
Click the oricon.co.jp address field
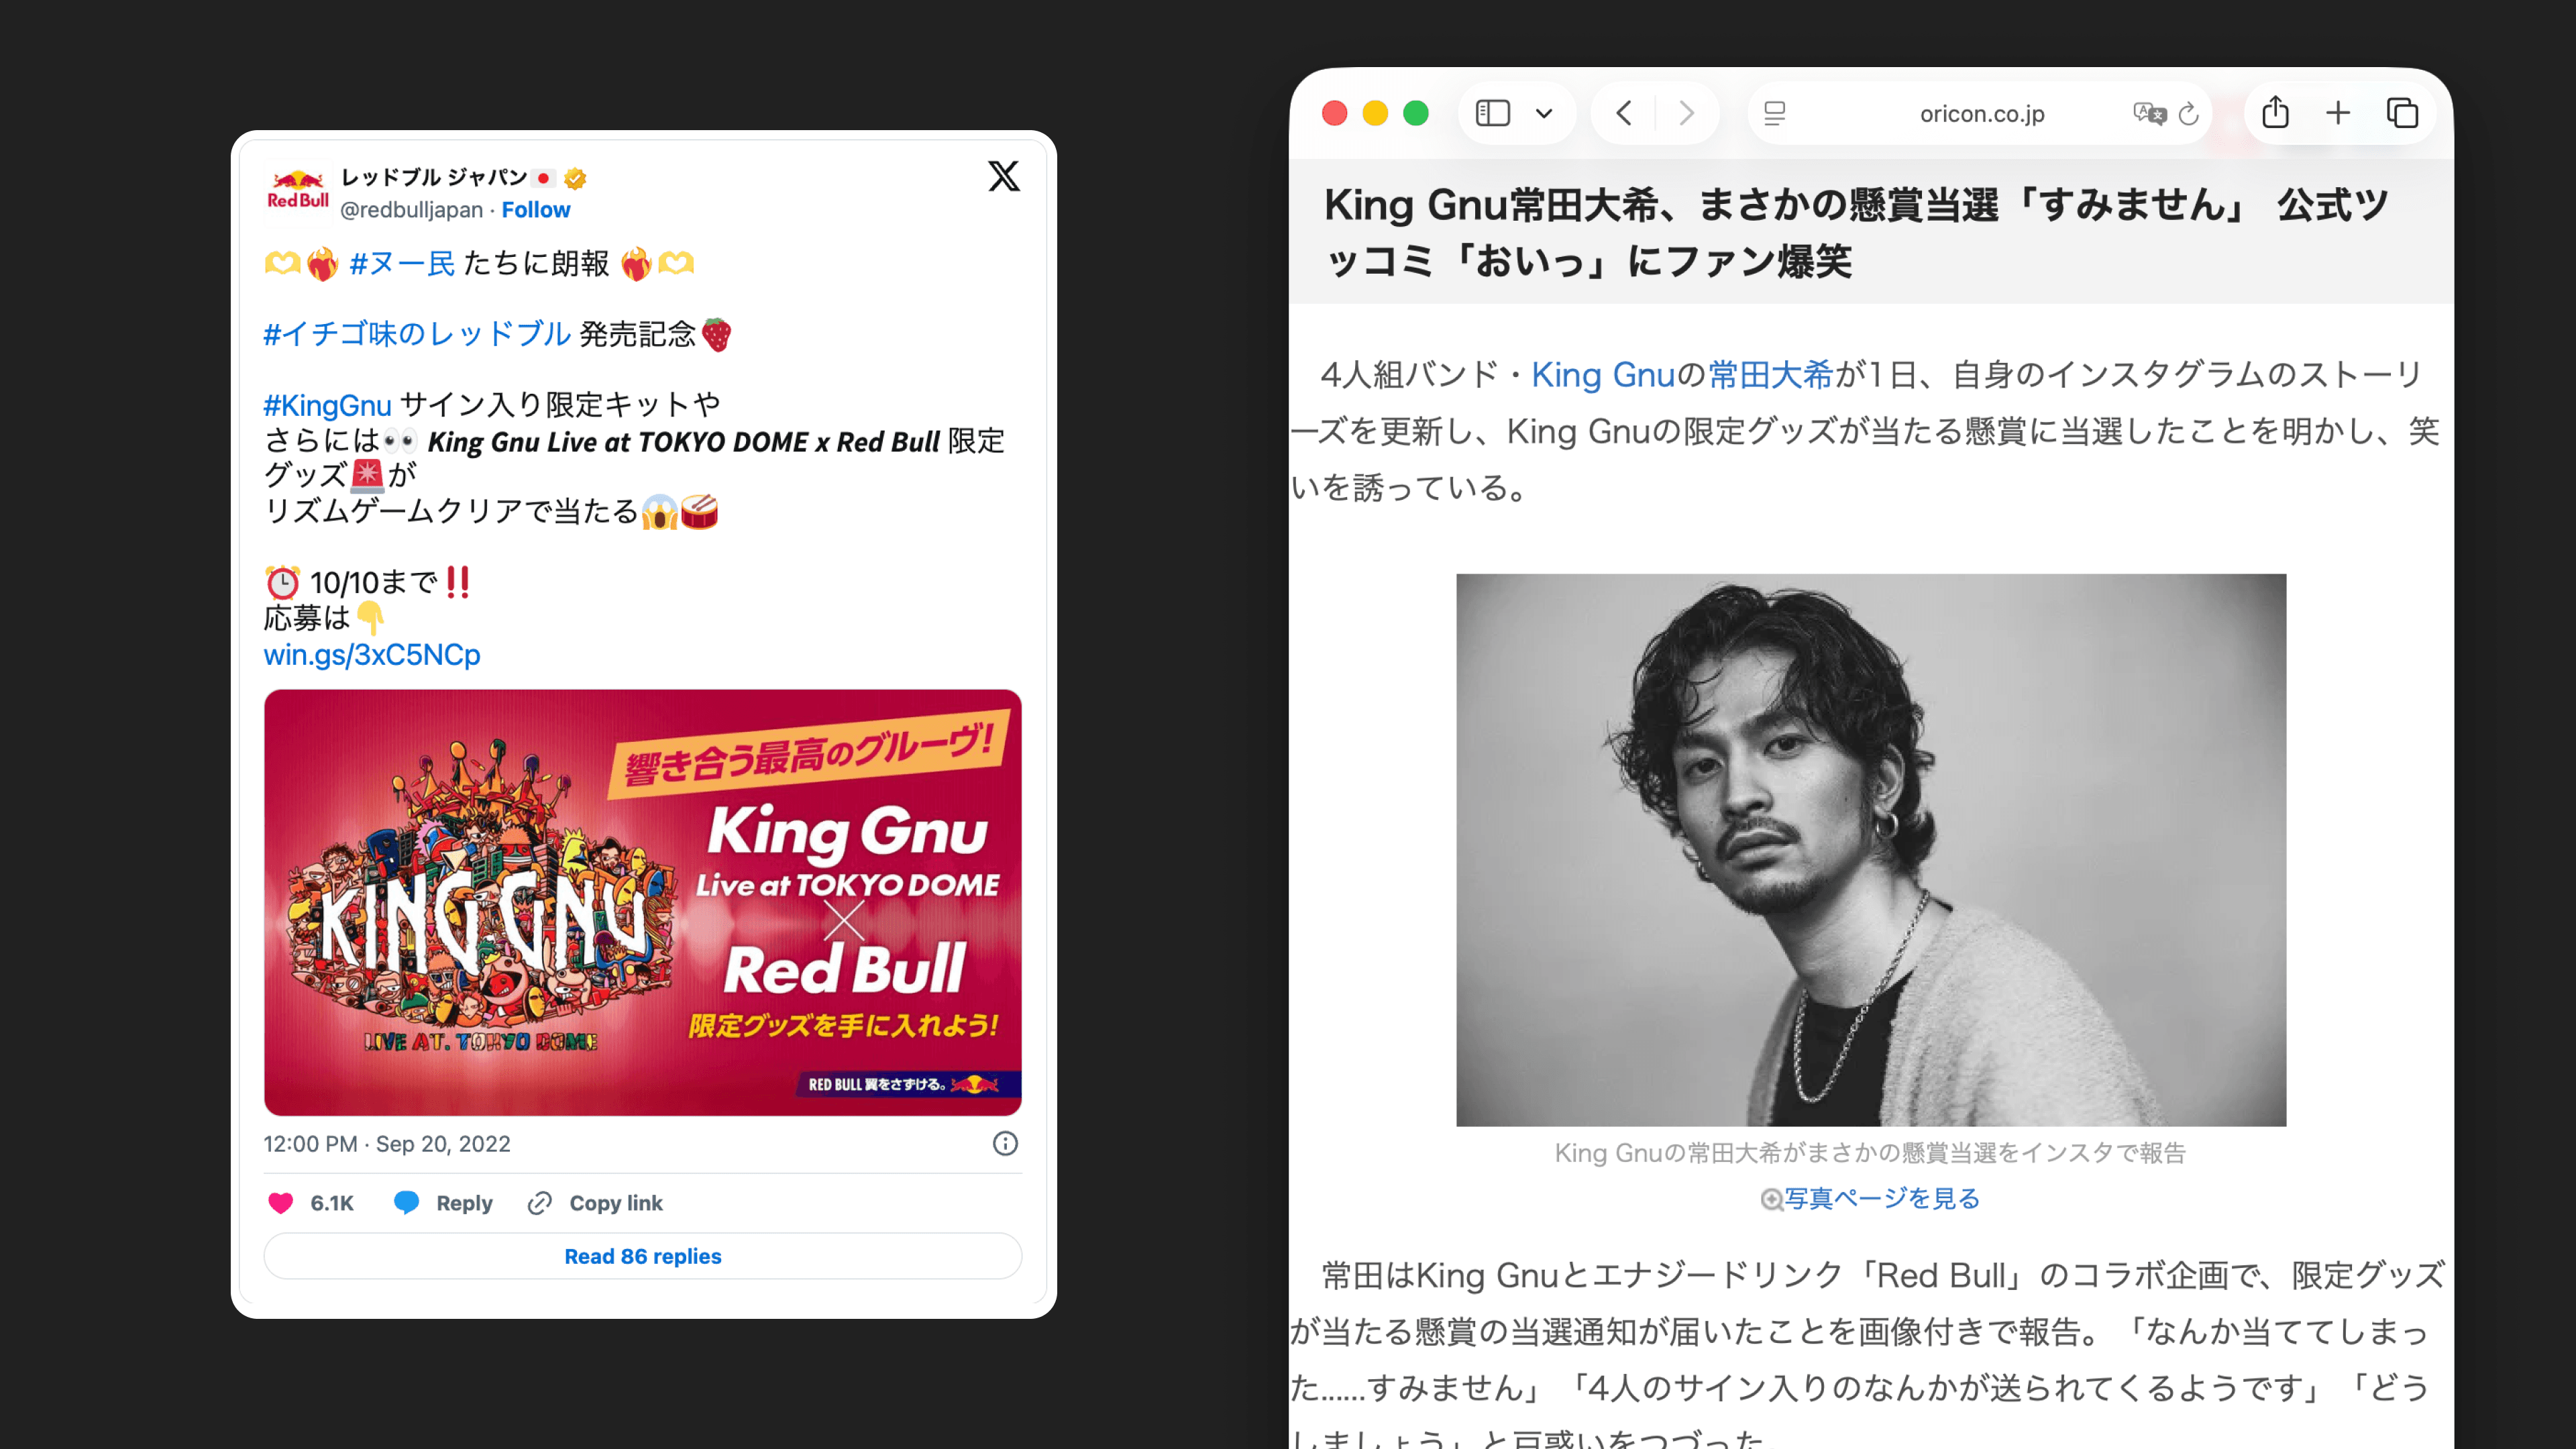click(x=1982, y=113)
